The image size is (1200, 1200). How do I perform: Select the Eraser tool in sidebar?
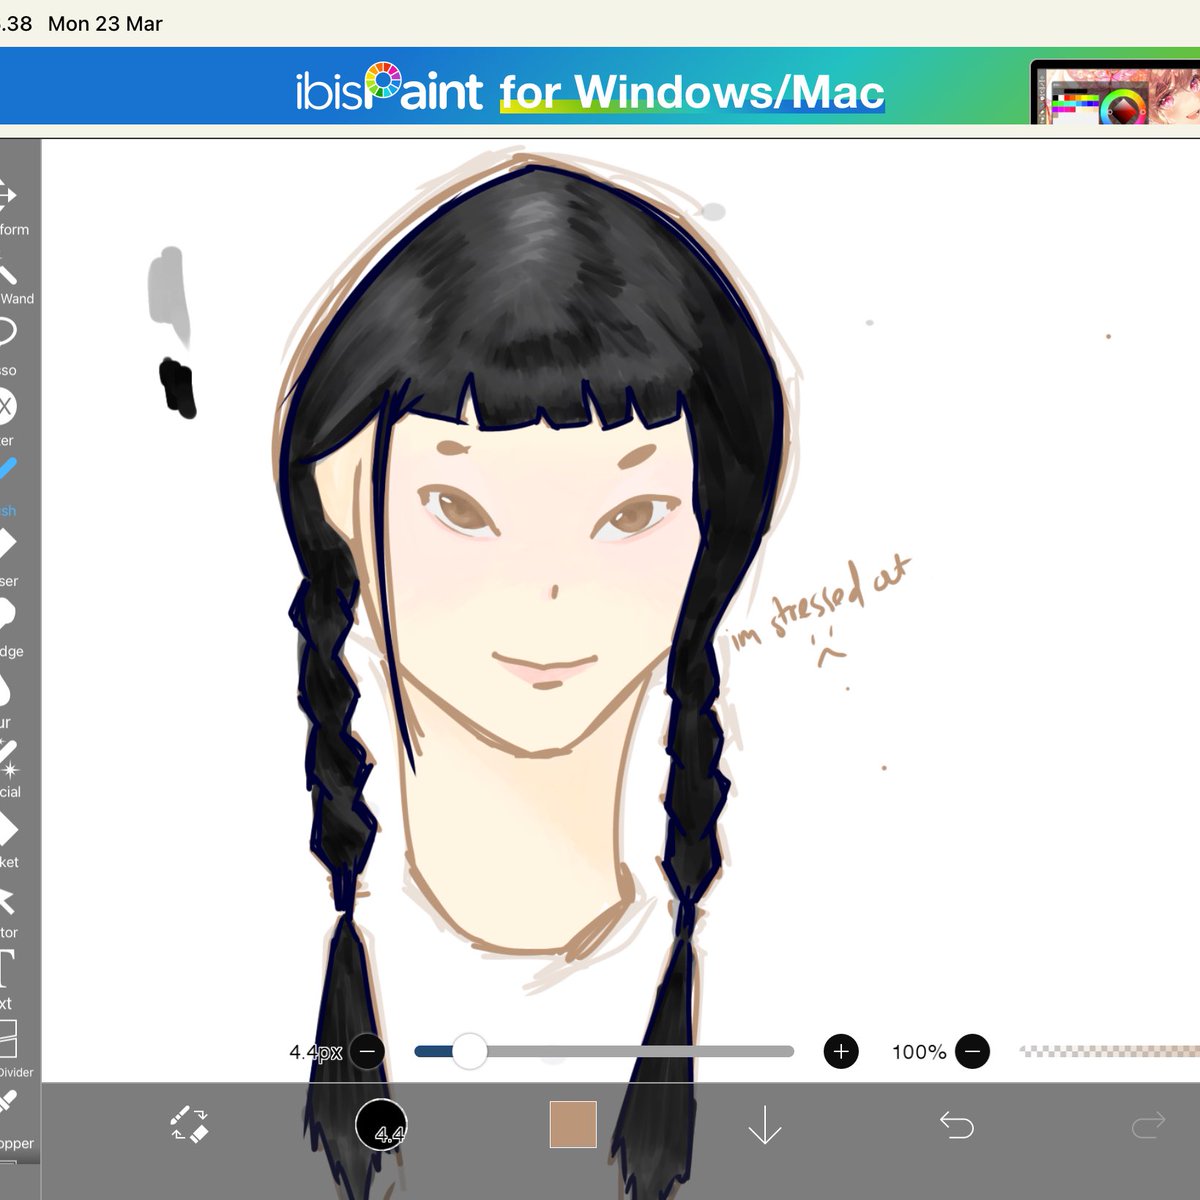10,557
